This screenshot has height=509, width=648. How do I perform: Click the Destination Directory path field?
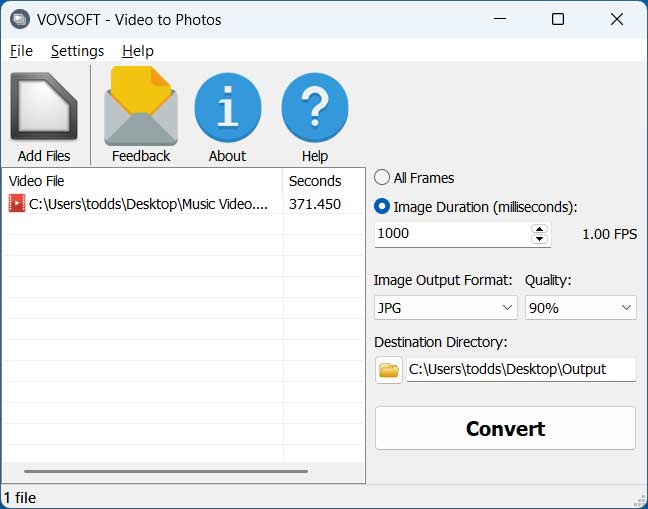pos(521,369)
